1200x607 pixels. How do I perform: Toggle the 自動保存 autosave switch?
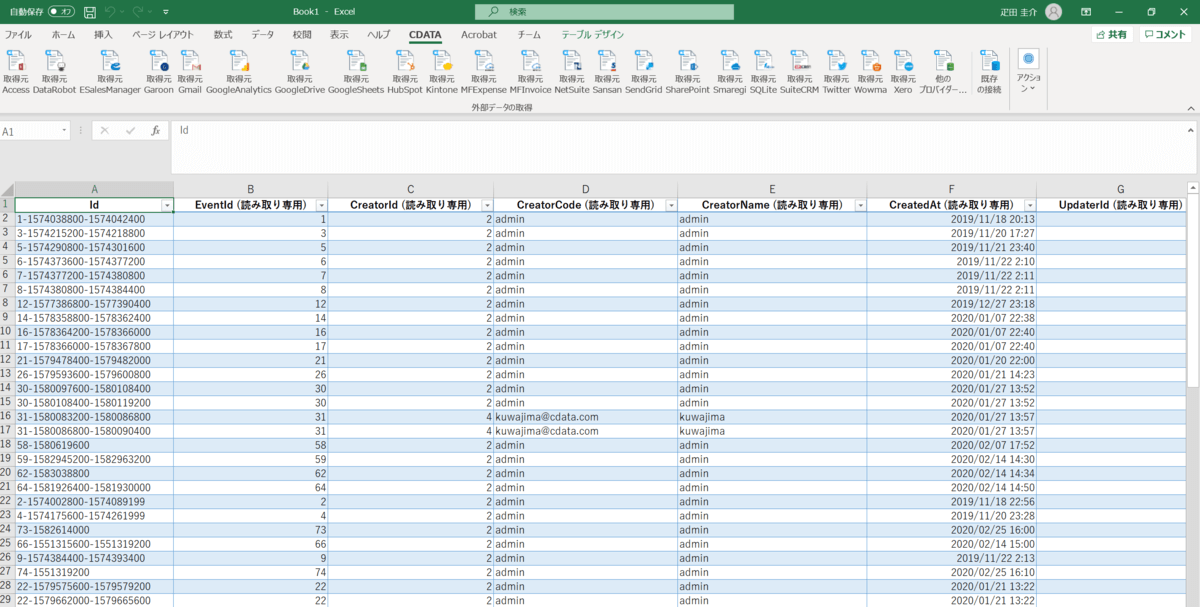coord(61,12)
